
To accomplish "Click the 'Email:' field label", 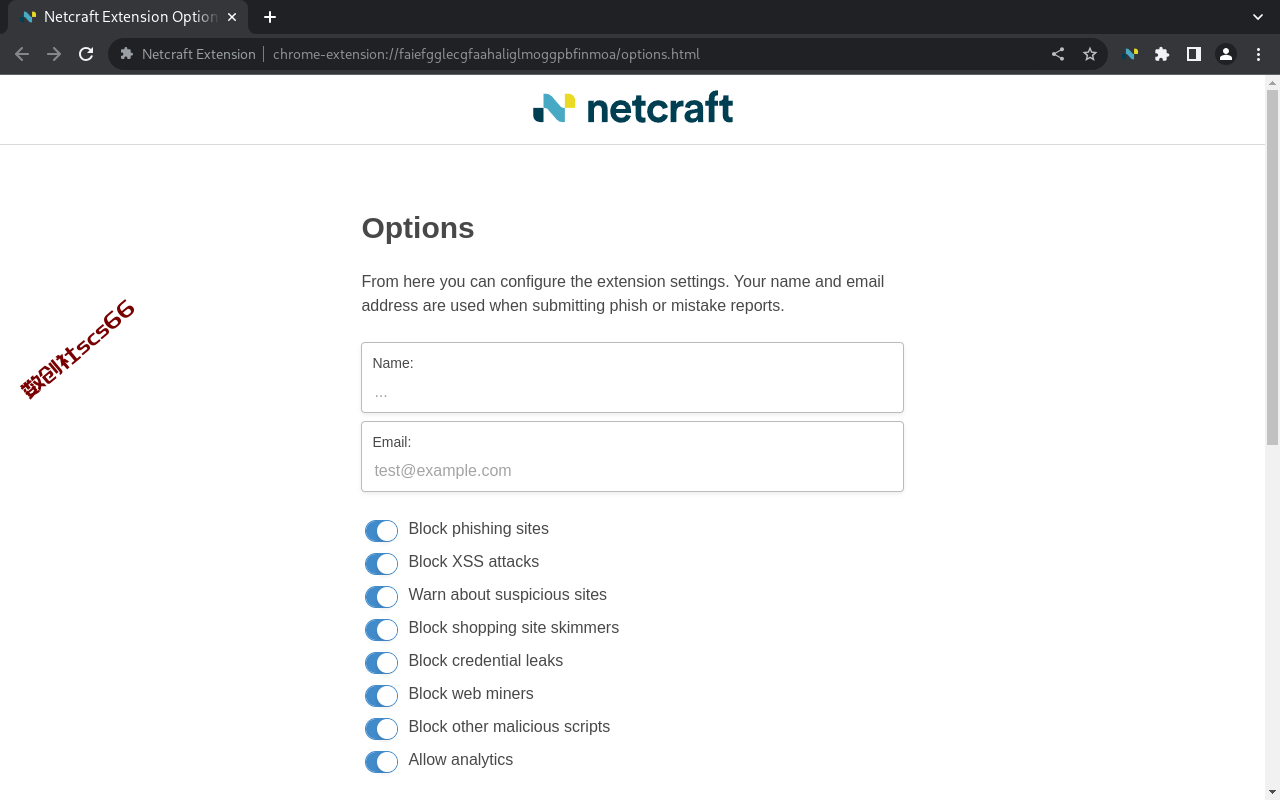I will pyautogui.click(x=391, y=442).
